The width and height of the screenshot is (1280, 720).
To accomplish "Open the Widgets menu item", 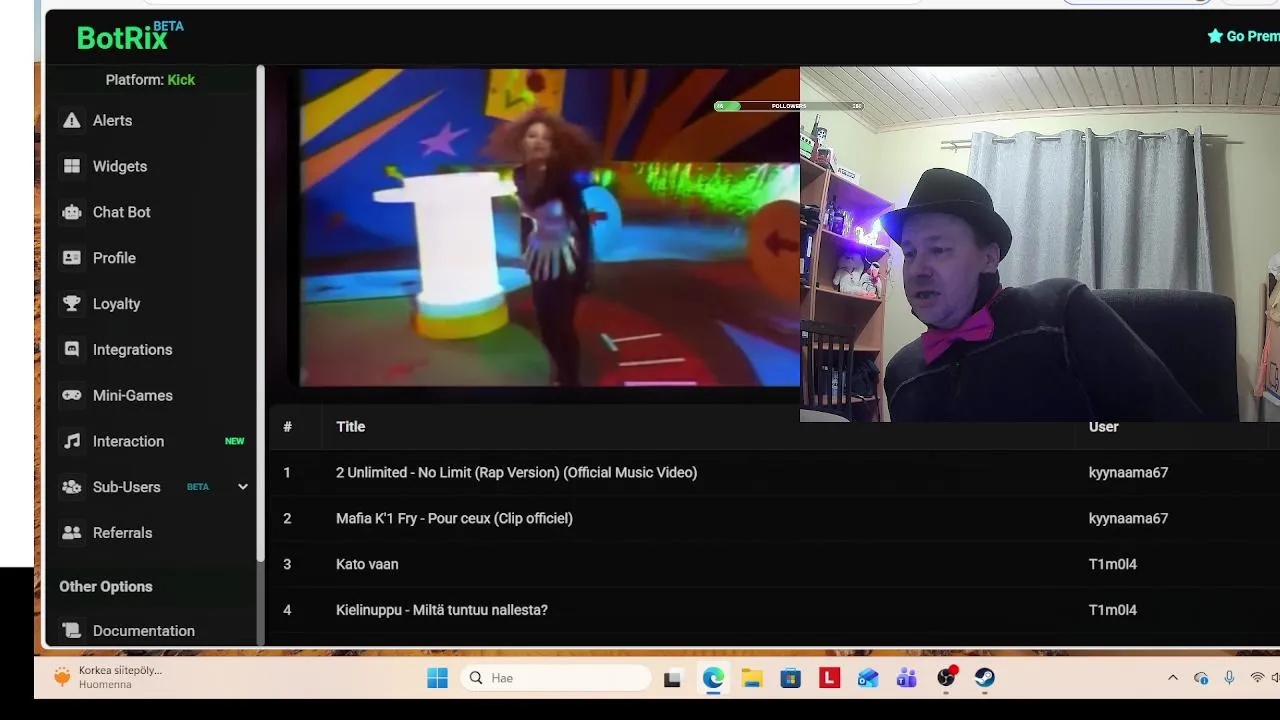I will 120,166.
